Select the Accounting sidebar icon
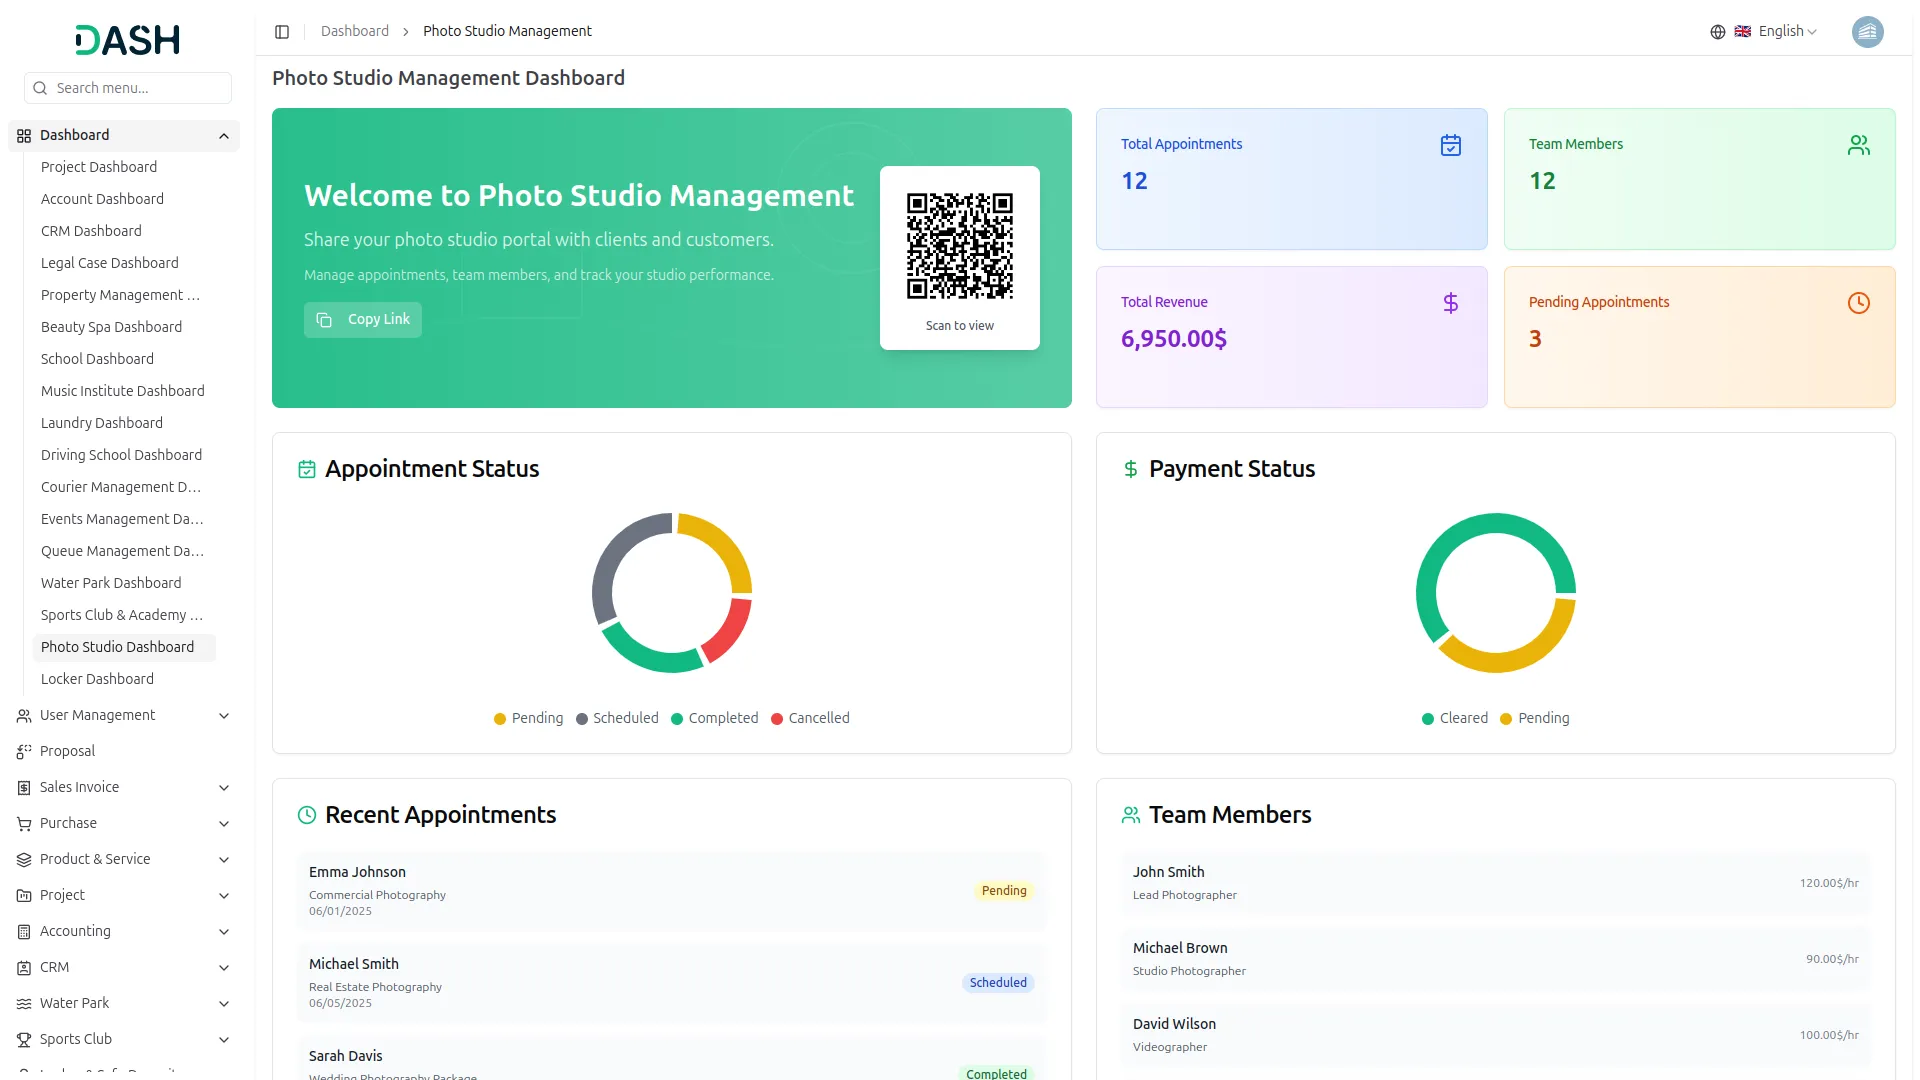Image resolution: width=1920 pixels, height=1080 pixels. (x=22, y=931)
